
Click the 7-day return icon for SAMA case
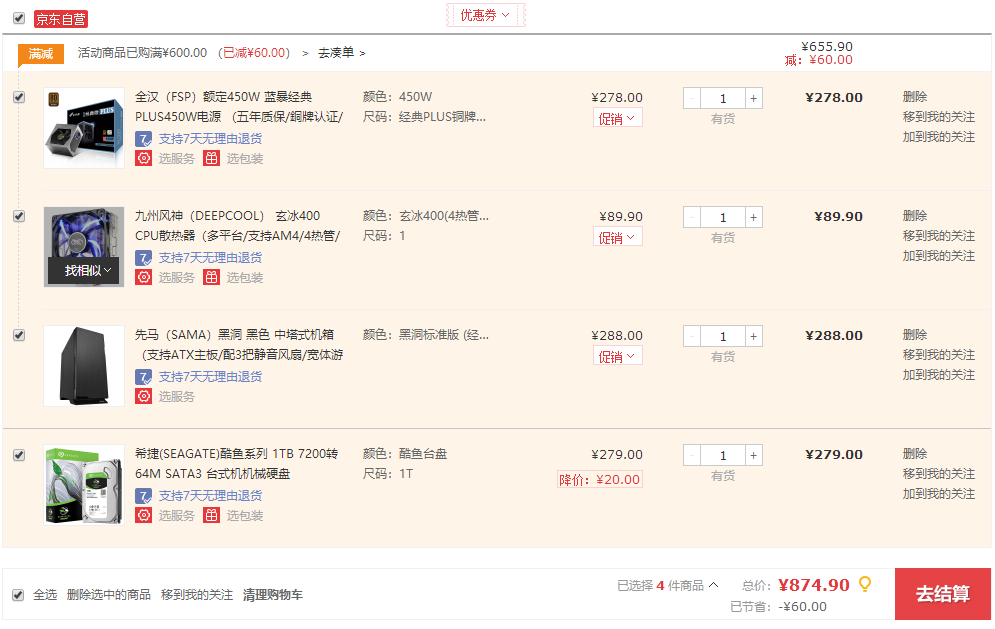point(143,377)
